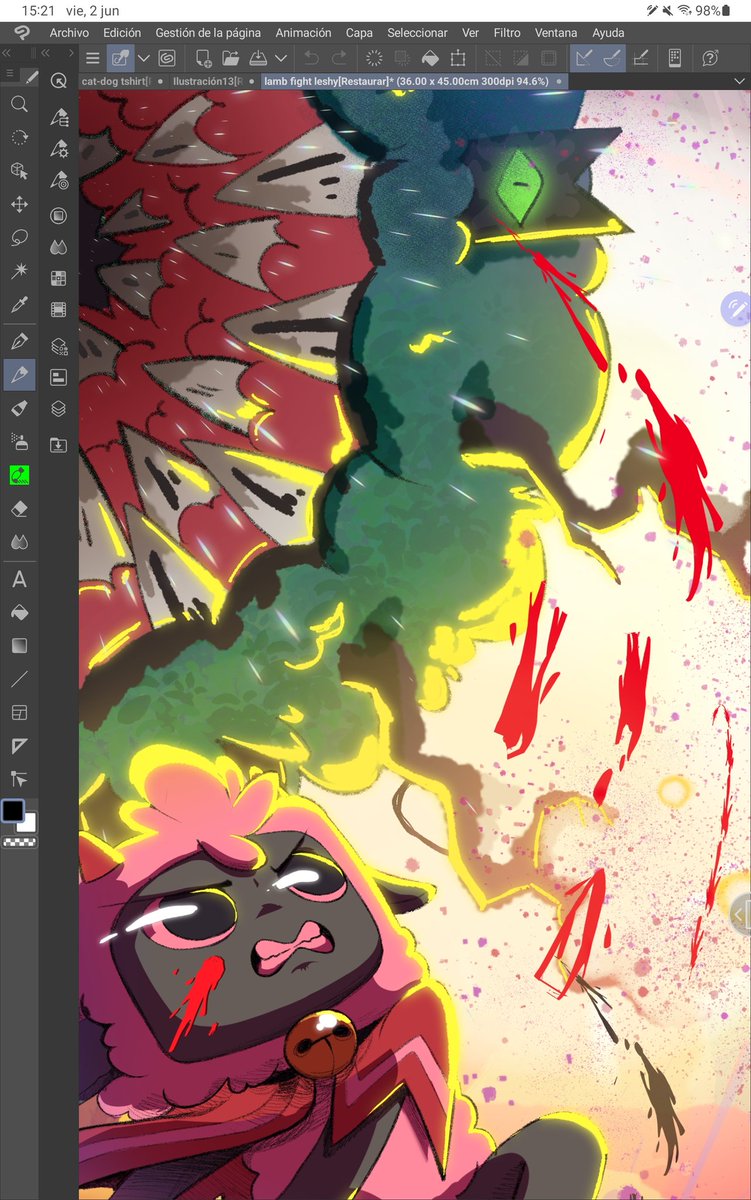Open the Color Set grid palette icon

59,278
